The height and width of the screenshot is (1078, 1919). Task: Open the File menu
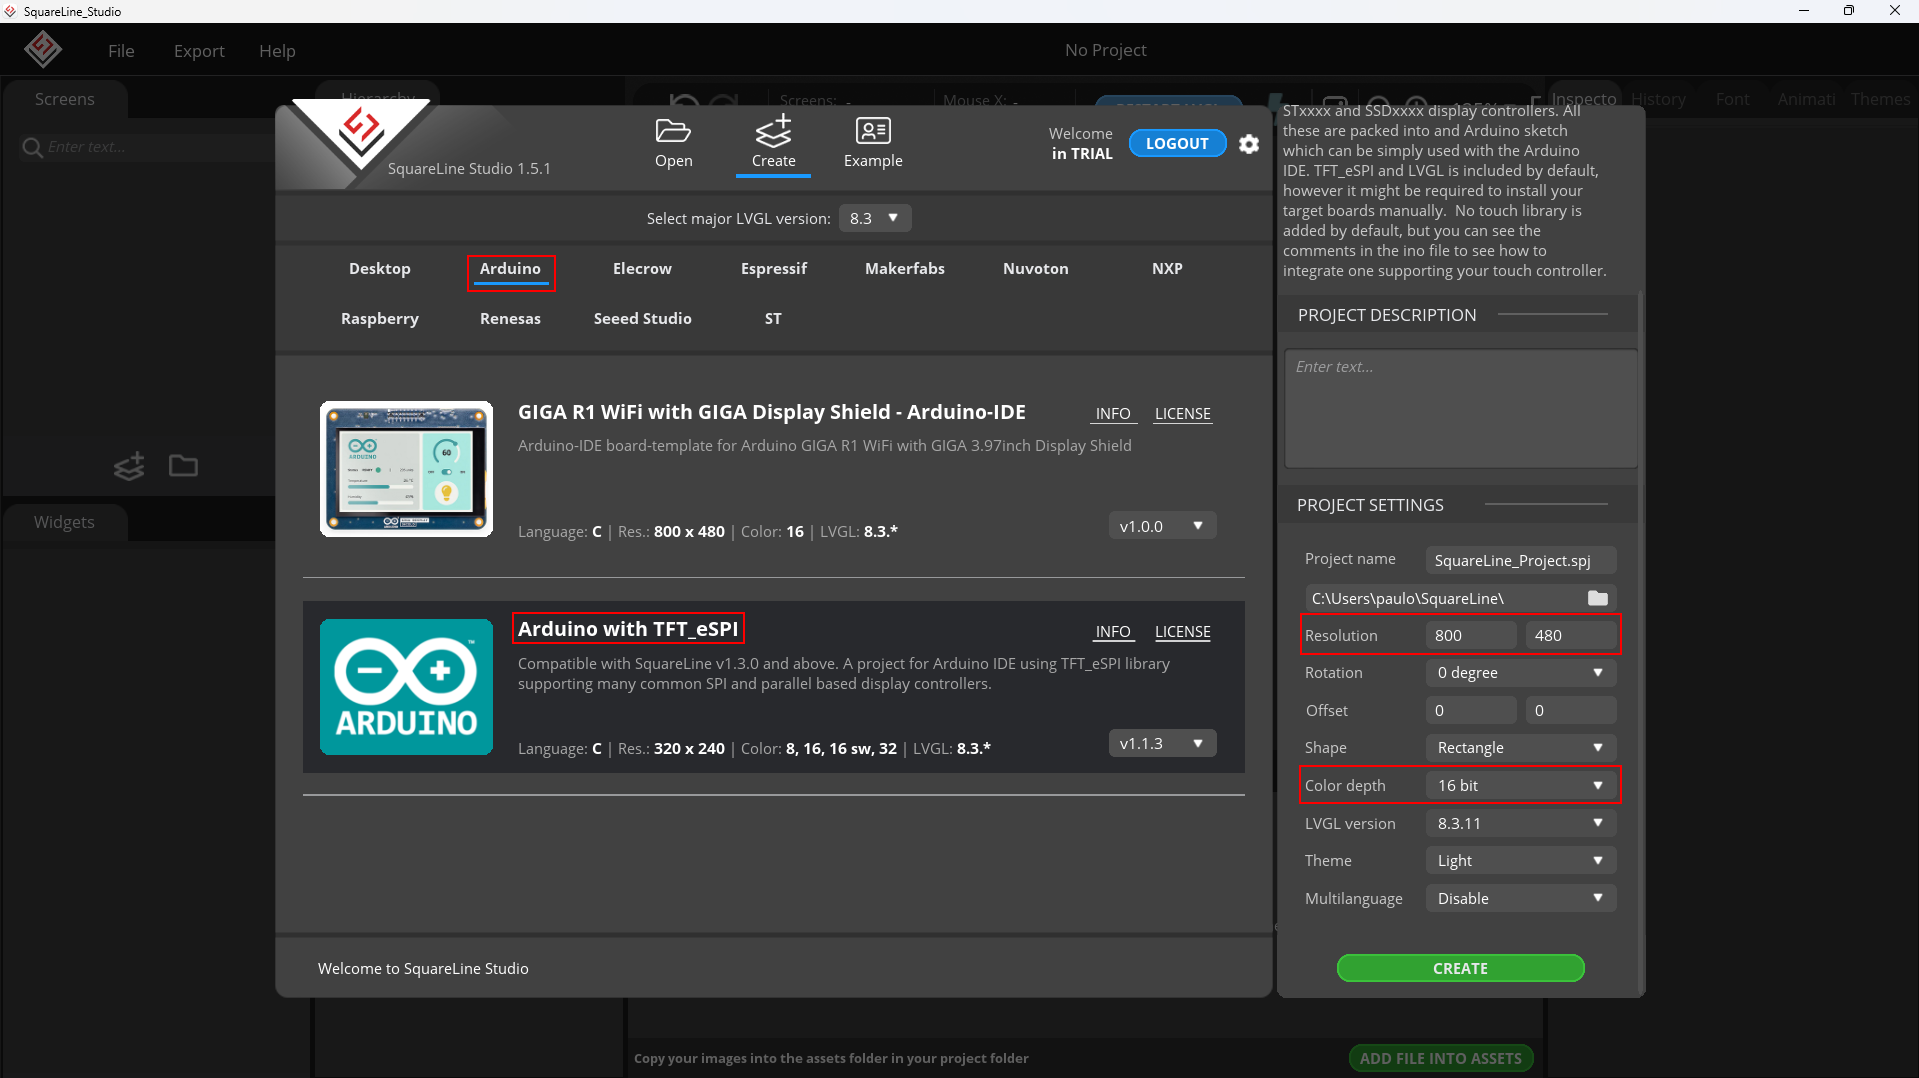pyautogui.click(x=121, y=51)
